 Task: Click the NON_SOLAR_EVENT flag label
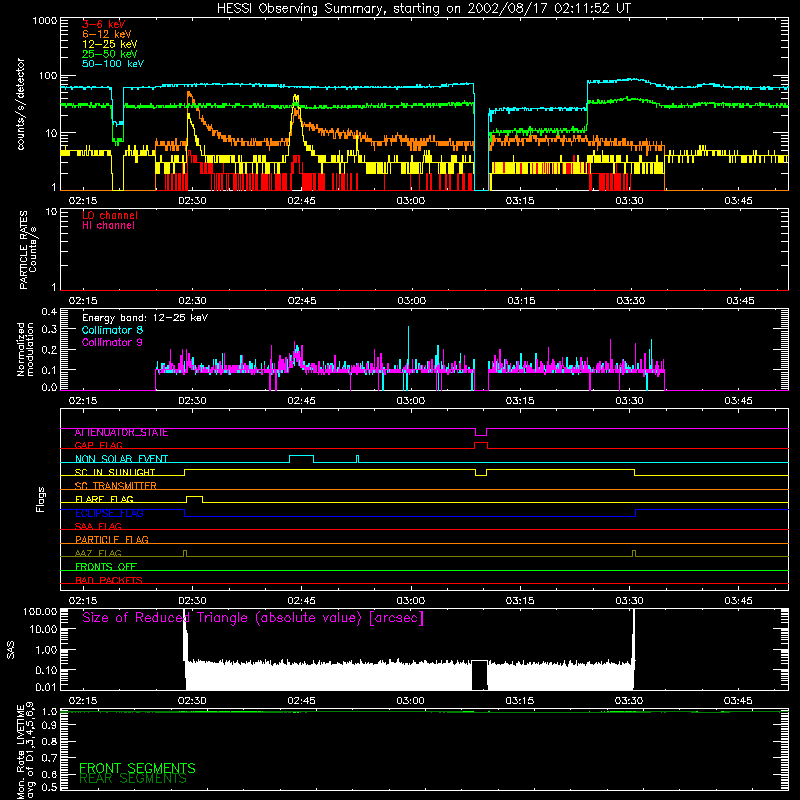point(121,459)
